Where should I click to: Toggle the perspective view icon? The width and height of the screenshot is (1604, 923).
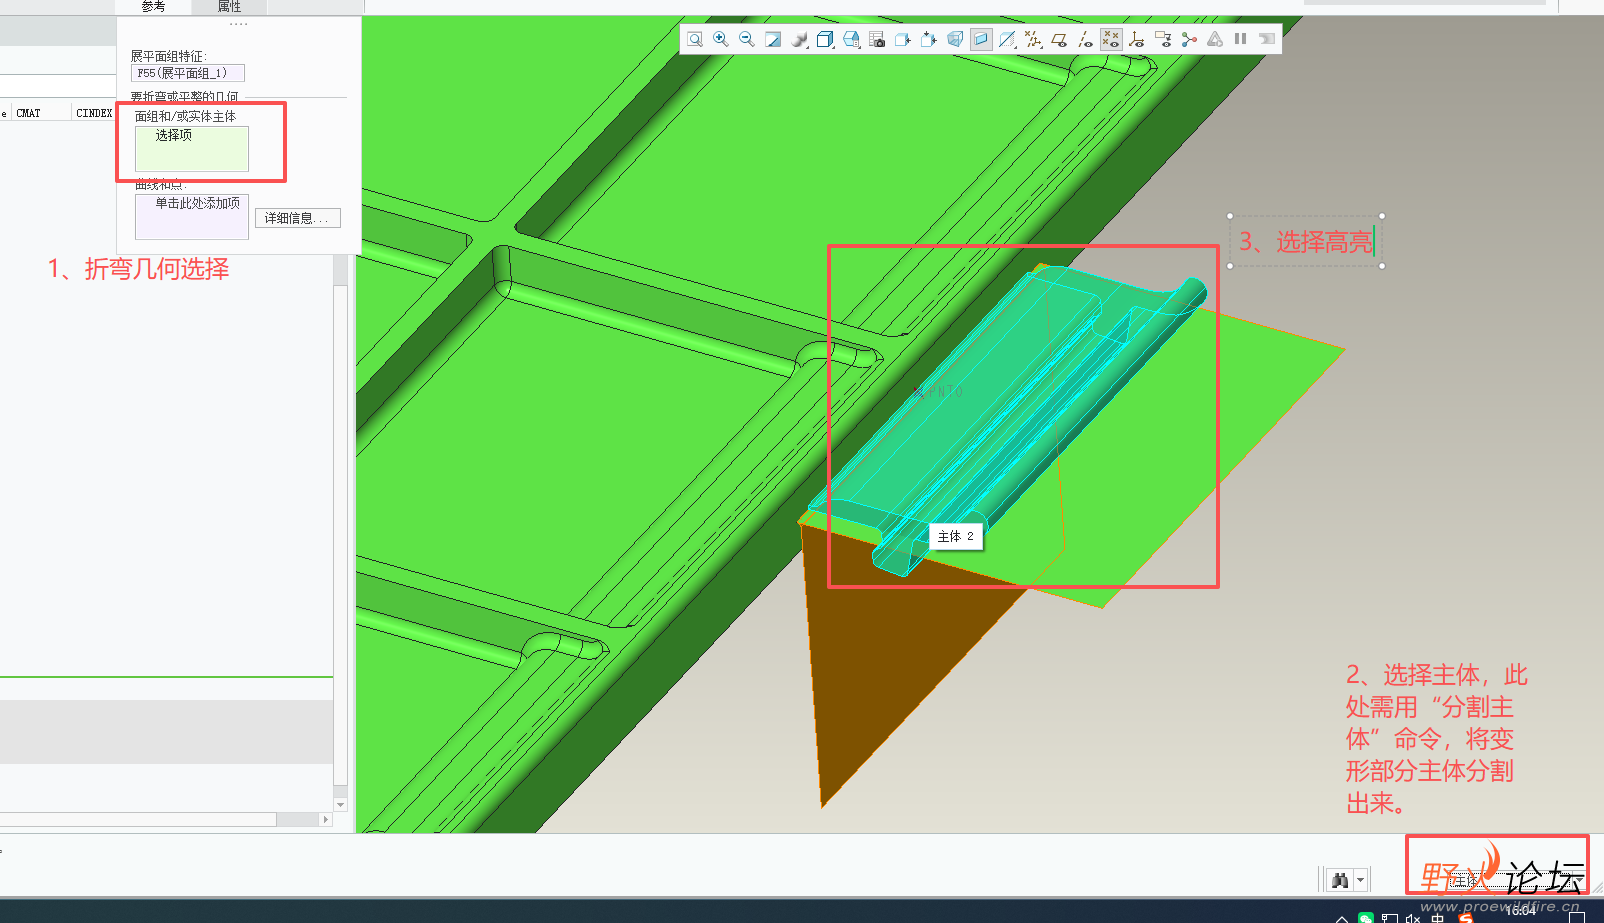click(x=955, y=39)
